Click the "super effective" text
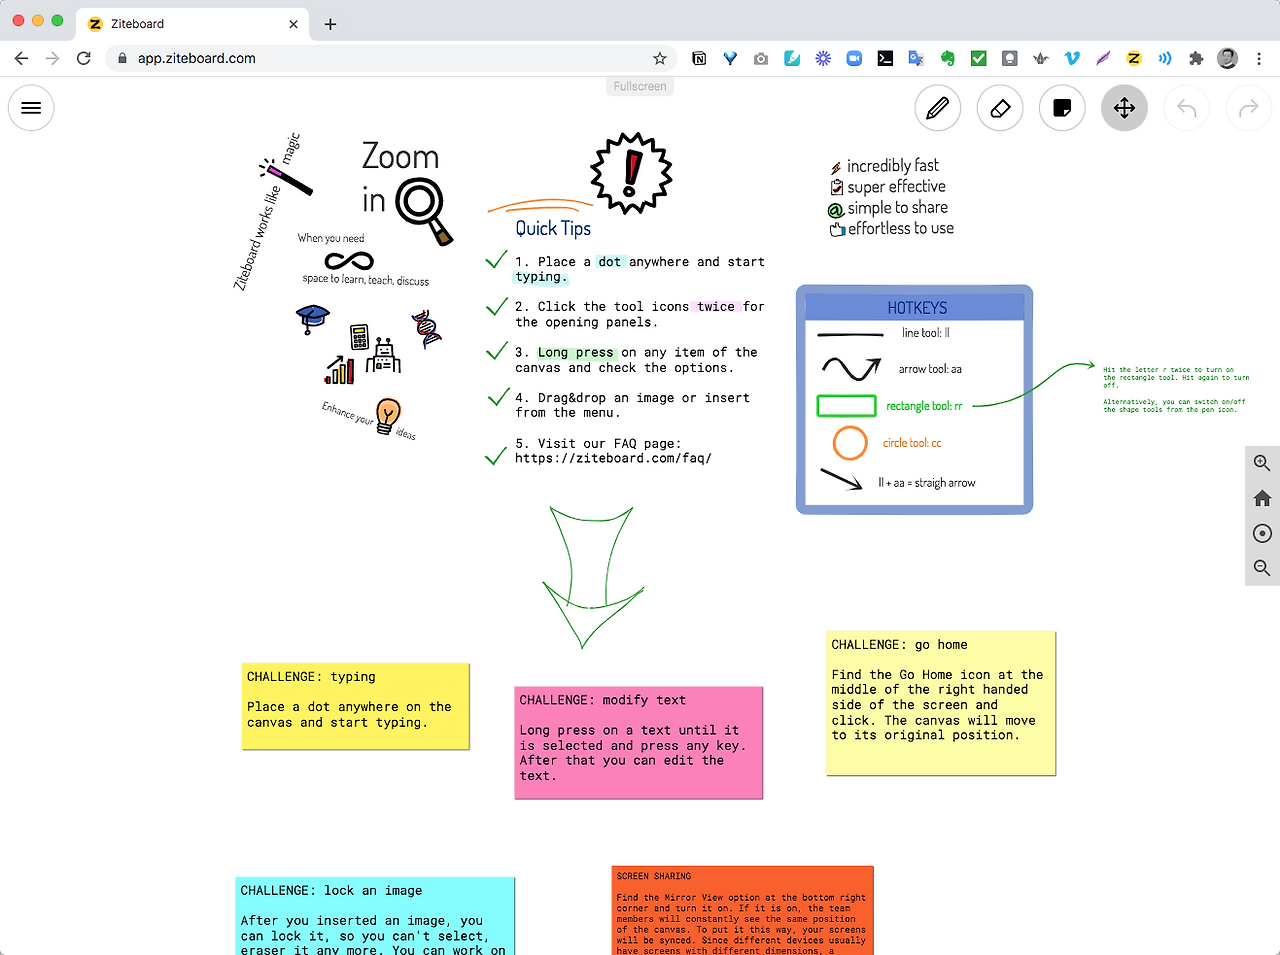Viewport: 1280px width, 955px height. pyautogui.click(x=896, y=187)
